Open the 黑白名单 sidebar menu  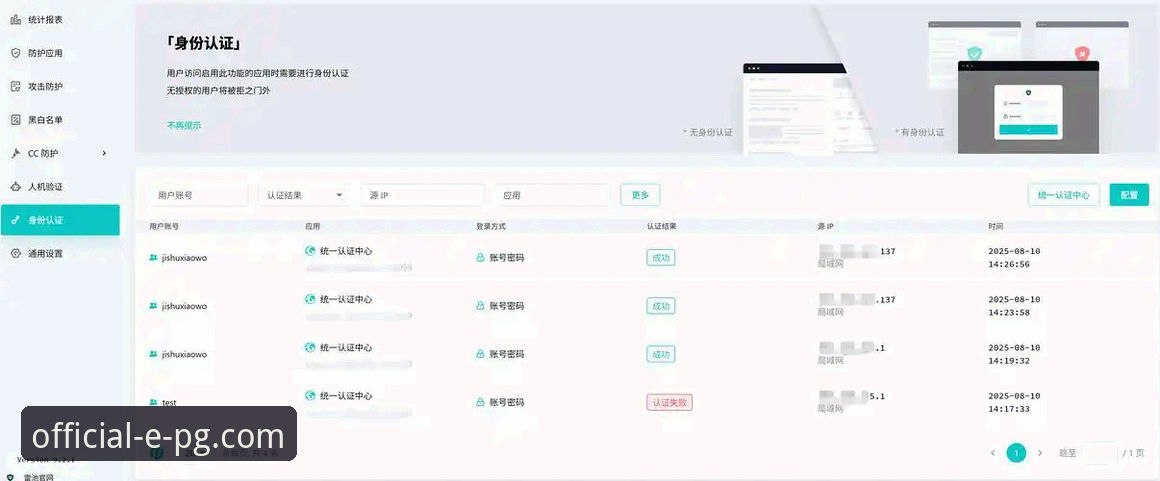(59, 120)
